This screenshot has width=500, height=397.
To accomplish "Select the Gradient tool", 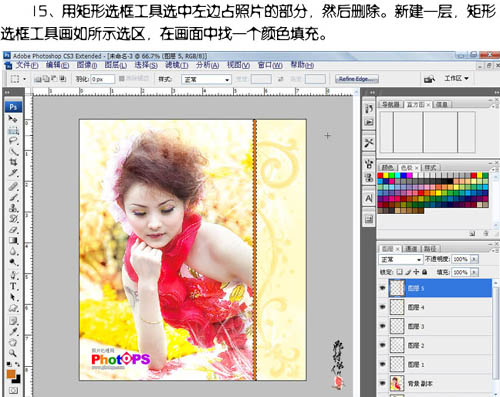I will click(x=13, y=240).
